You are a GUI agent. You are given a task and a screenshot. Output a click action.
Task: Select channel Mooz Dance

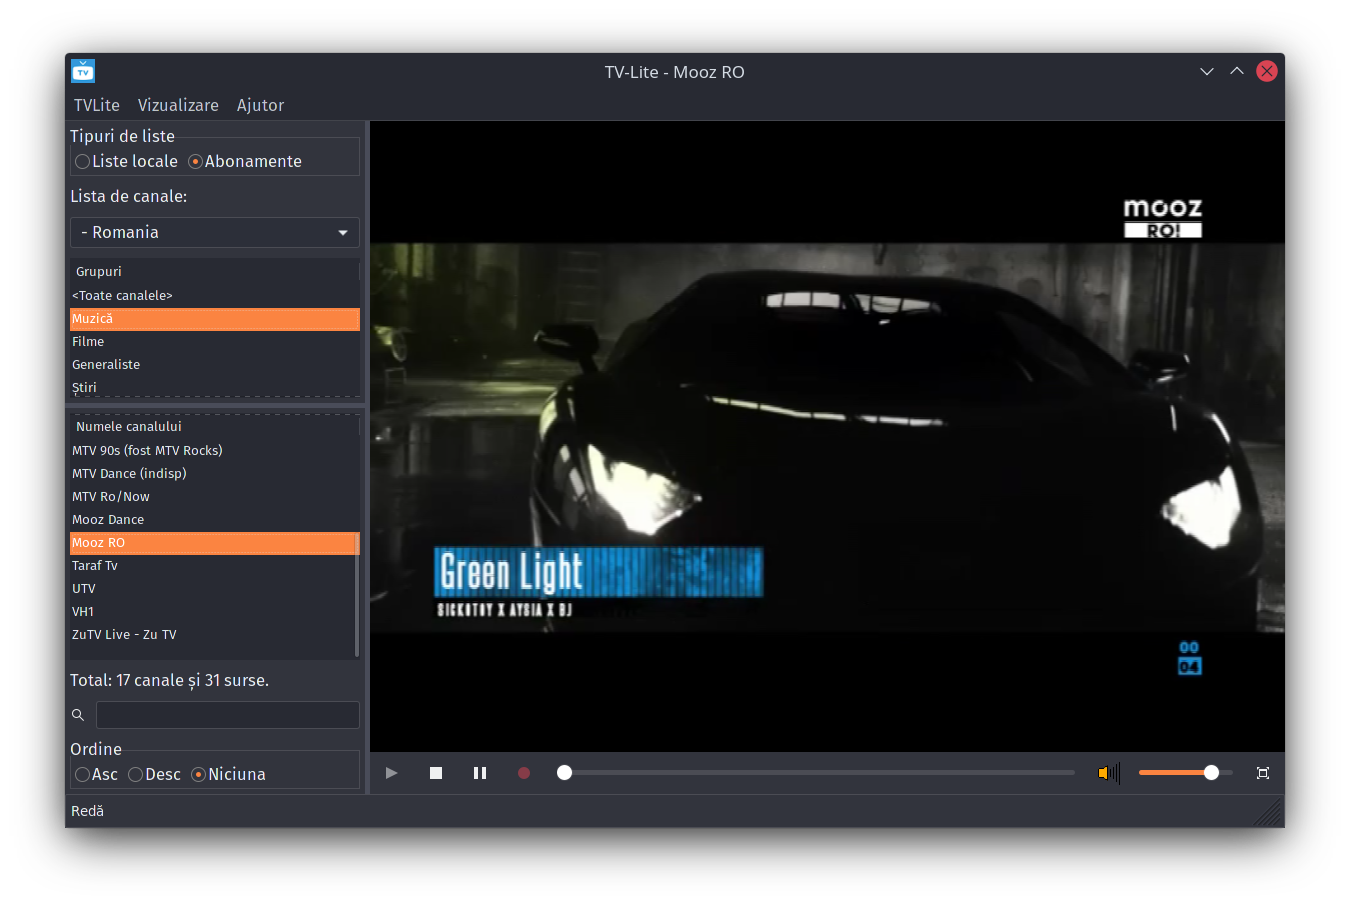pos(212,519)
